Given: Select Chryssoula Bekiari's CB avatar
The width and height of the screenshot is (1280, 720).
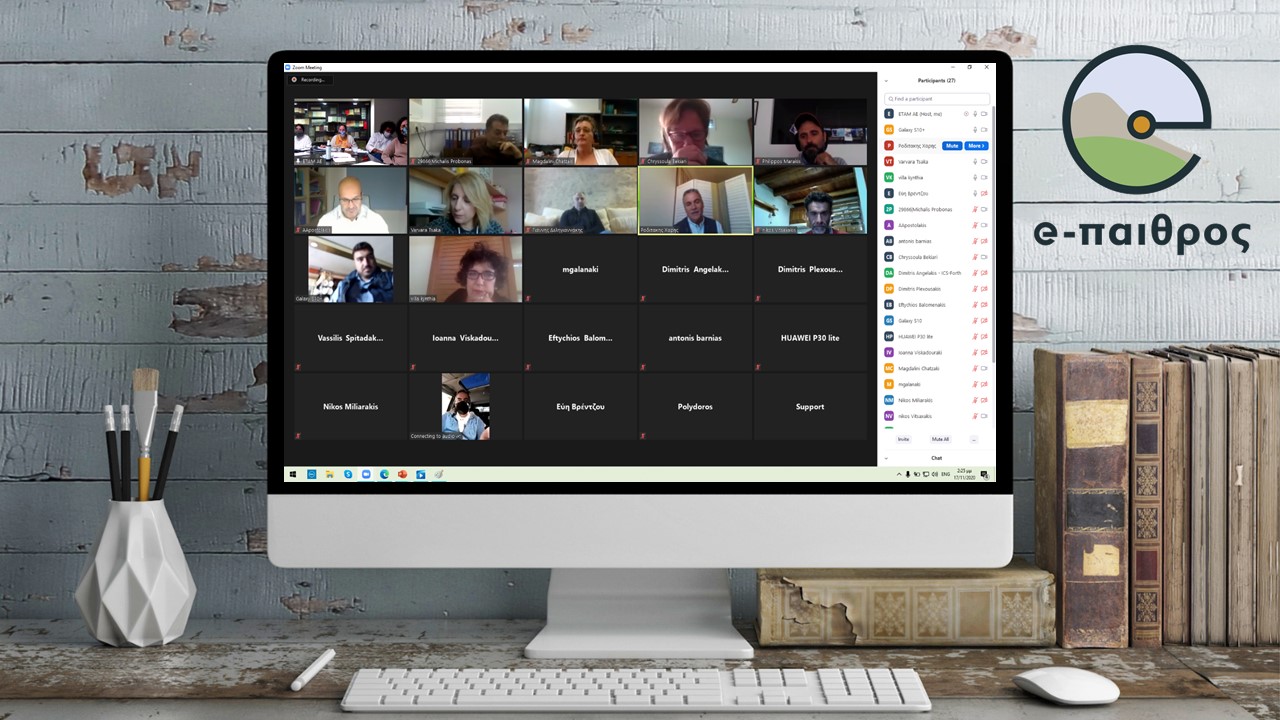Looking at the screenshot, I should tap(889, 257).
